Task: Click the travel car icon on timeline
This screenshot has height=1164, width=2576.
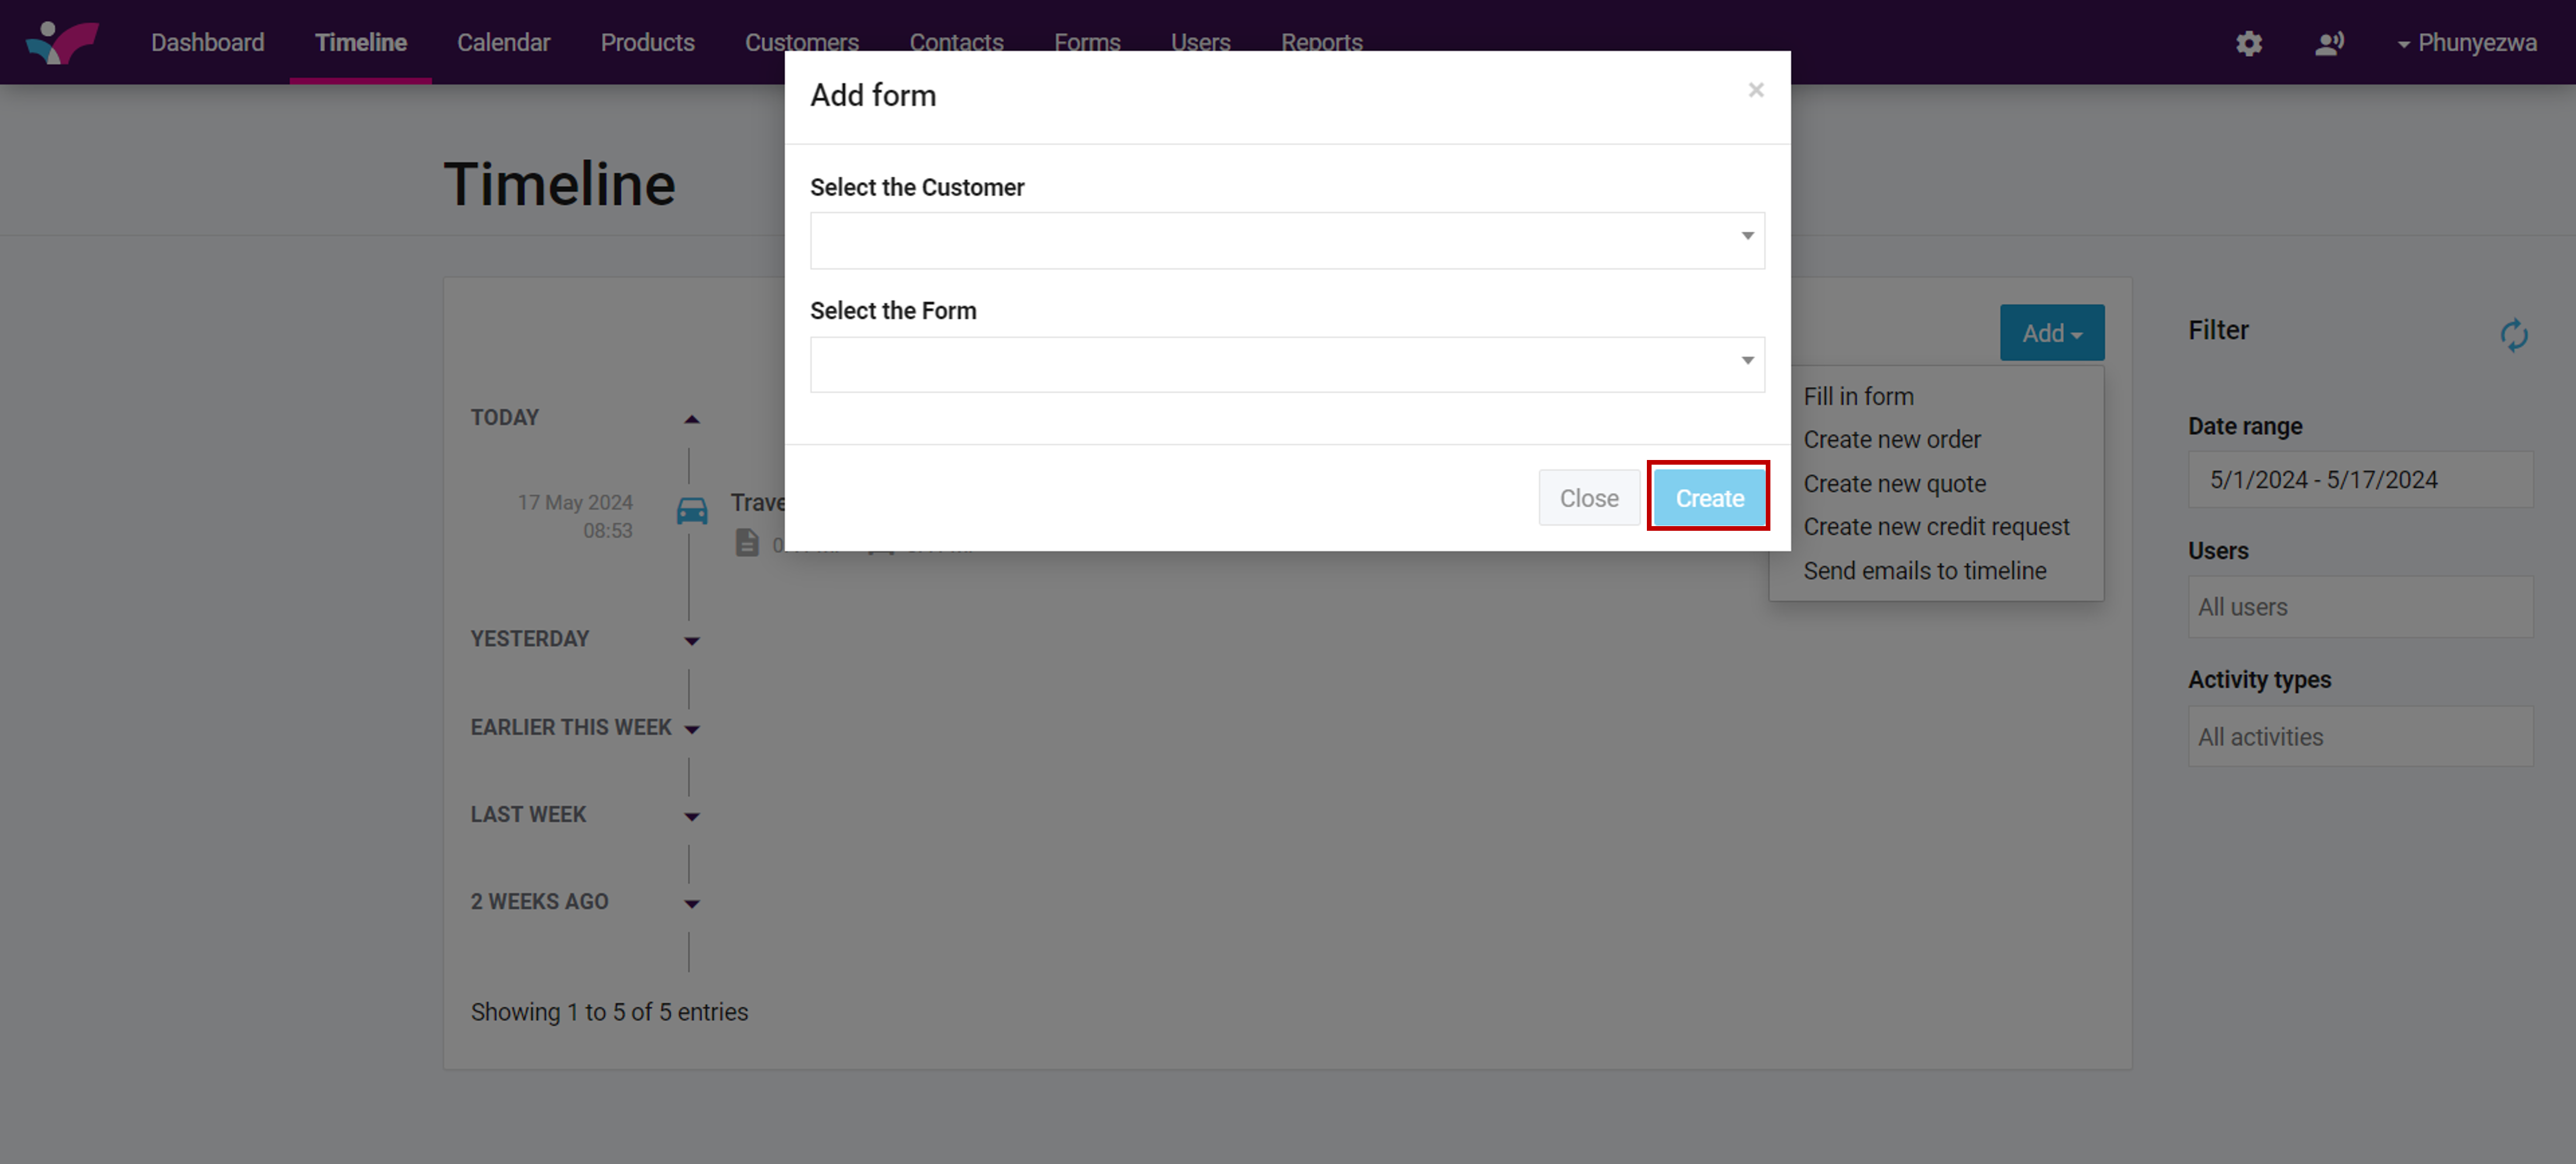Action: (x=692, y=511)
